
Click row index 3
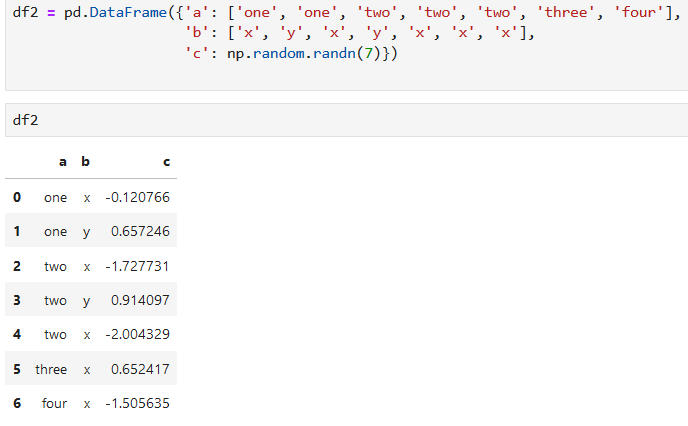[17, 300]
